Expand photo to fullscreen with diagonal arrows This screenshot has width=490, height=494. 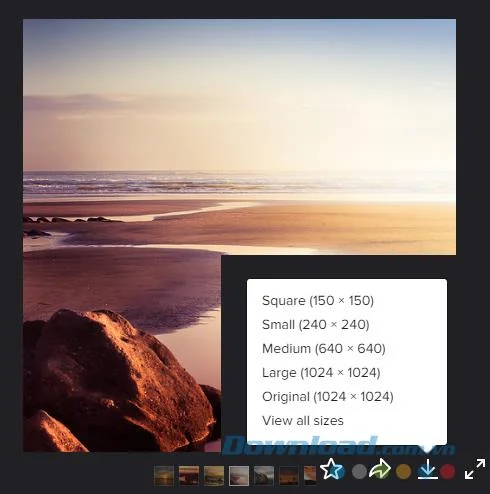(x=475, y=469)
